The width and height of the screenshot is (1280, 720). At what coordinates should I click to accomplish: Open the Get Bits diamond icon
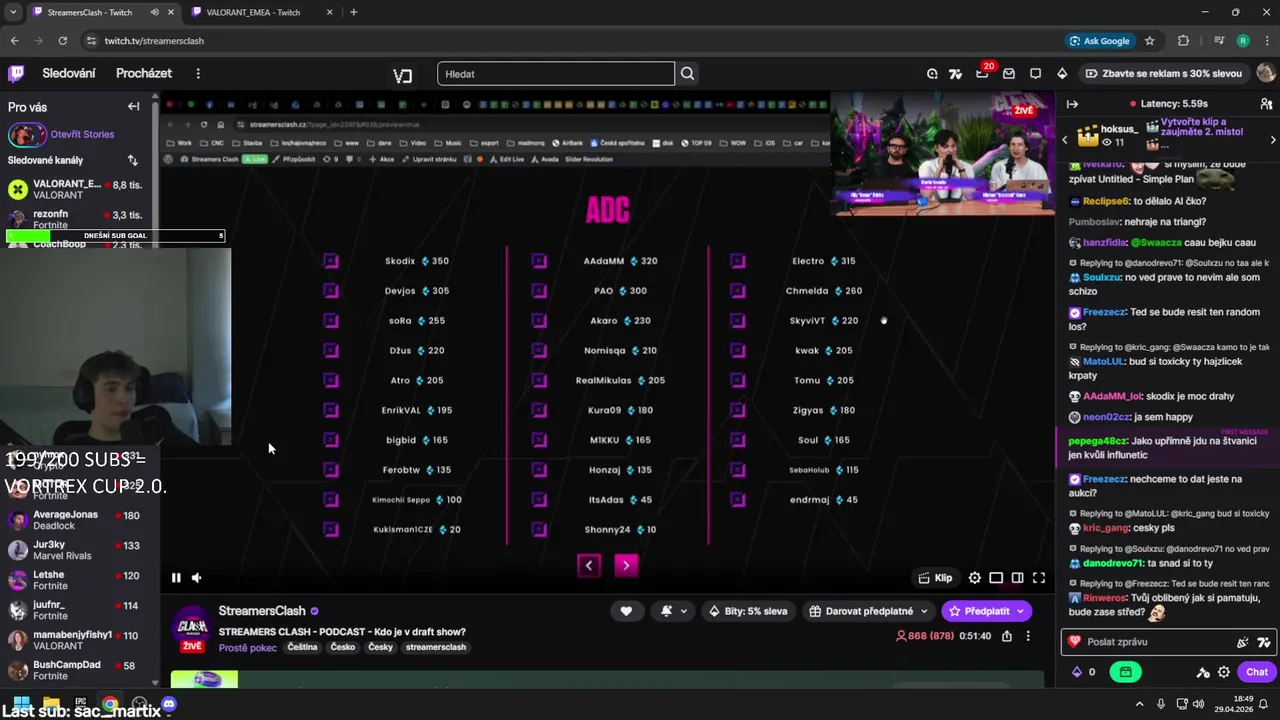tap(1062, 73)
